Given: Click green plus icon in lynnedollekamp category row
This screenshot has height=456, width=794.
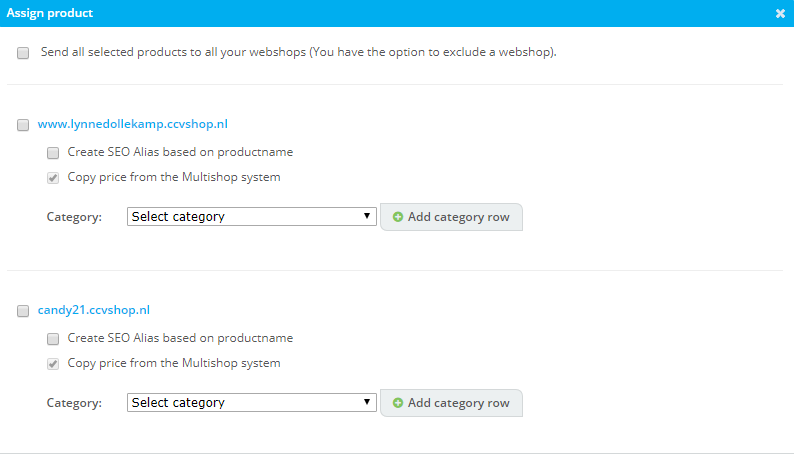Looking at the screenshot, I should [x=398, y=217].
